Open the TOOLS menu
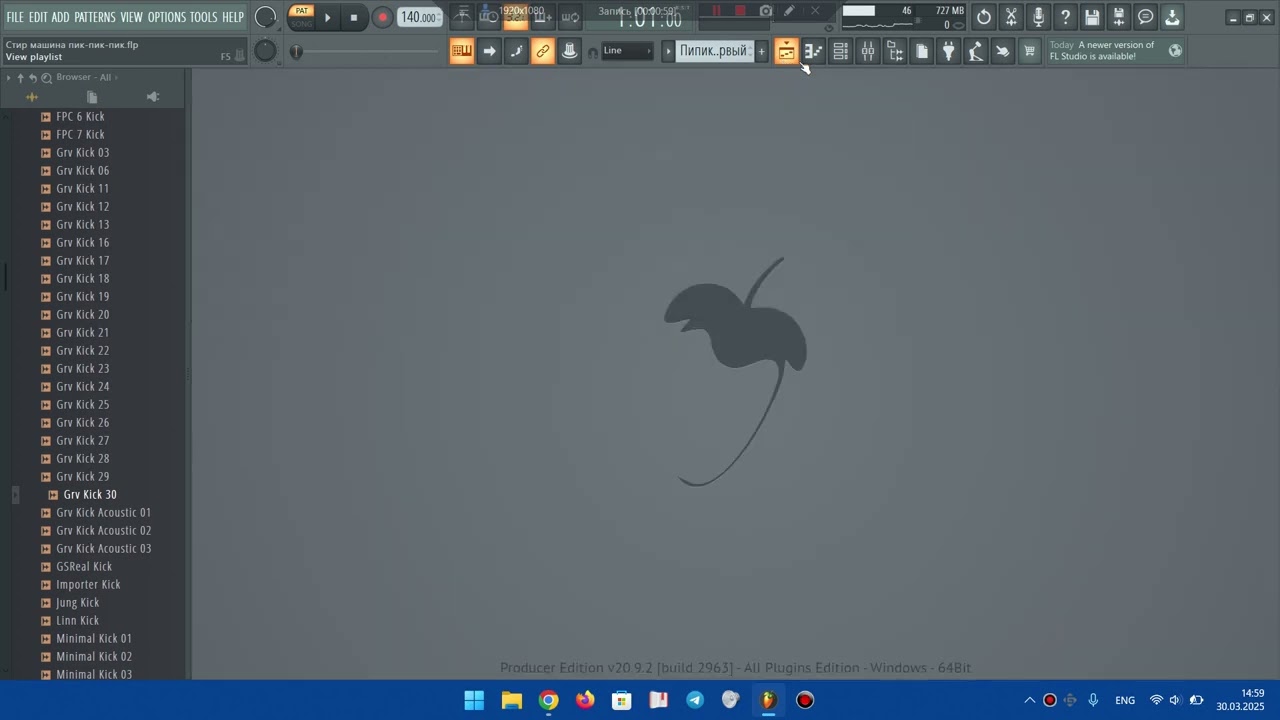The width and height of the screenshot is (1280, 720). pyautogui.click(x=204, y=17)
